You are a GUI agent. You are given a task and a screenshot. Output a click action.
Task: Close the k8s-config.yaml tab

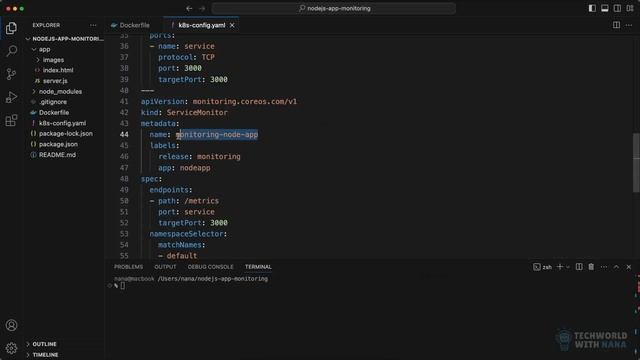point(232,25)
